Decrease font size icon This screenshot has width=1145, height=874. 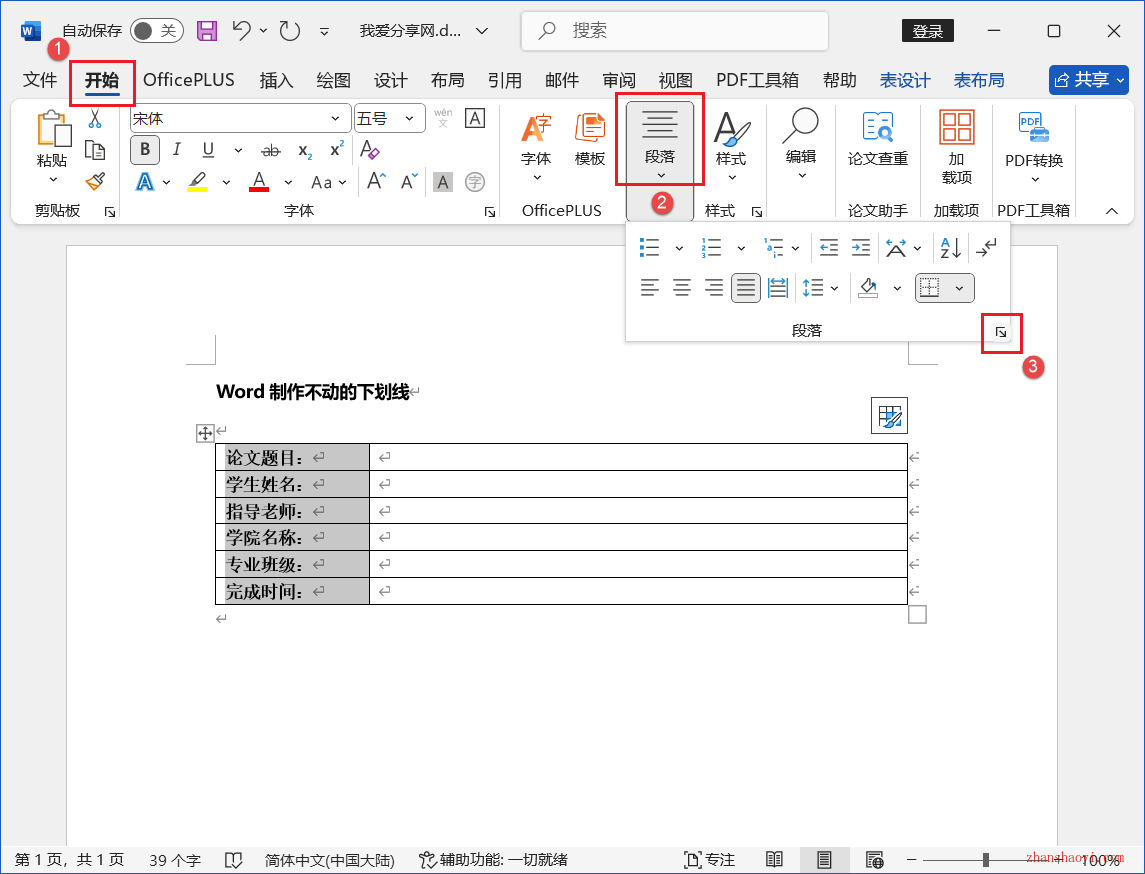click(x=410, y=181)
